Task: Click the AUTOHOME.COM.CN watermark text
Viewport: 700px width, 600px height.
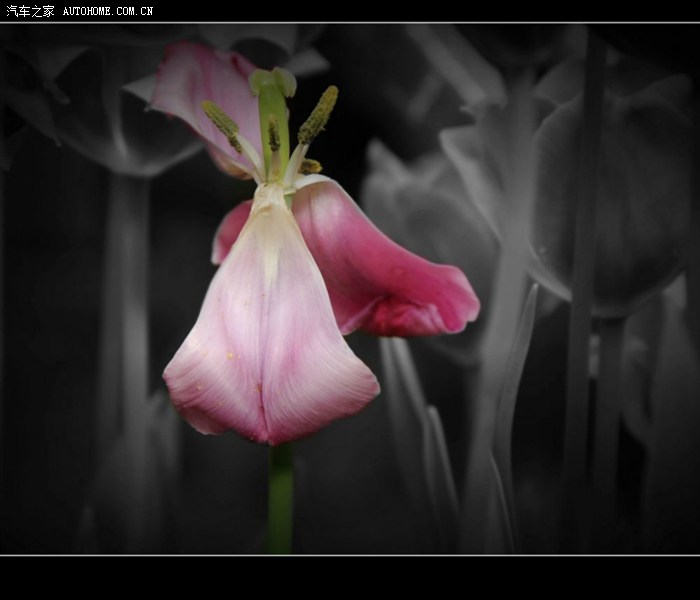Action: (x=108, y=11)
